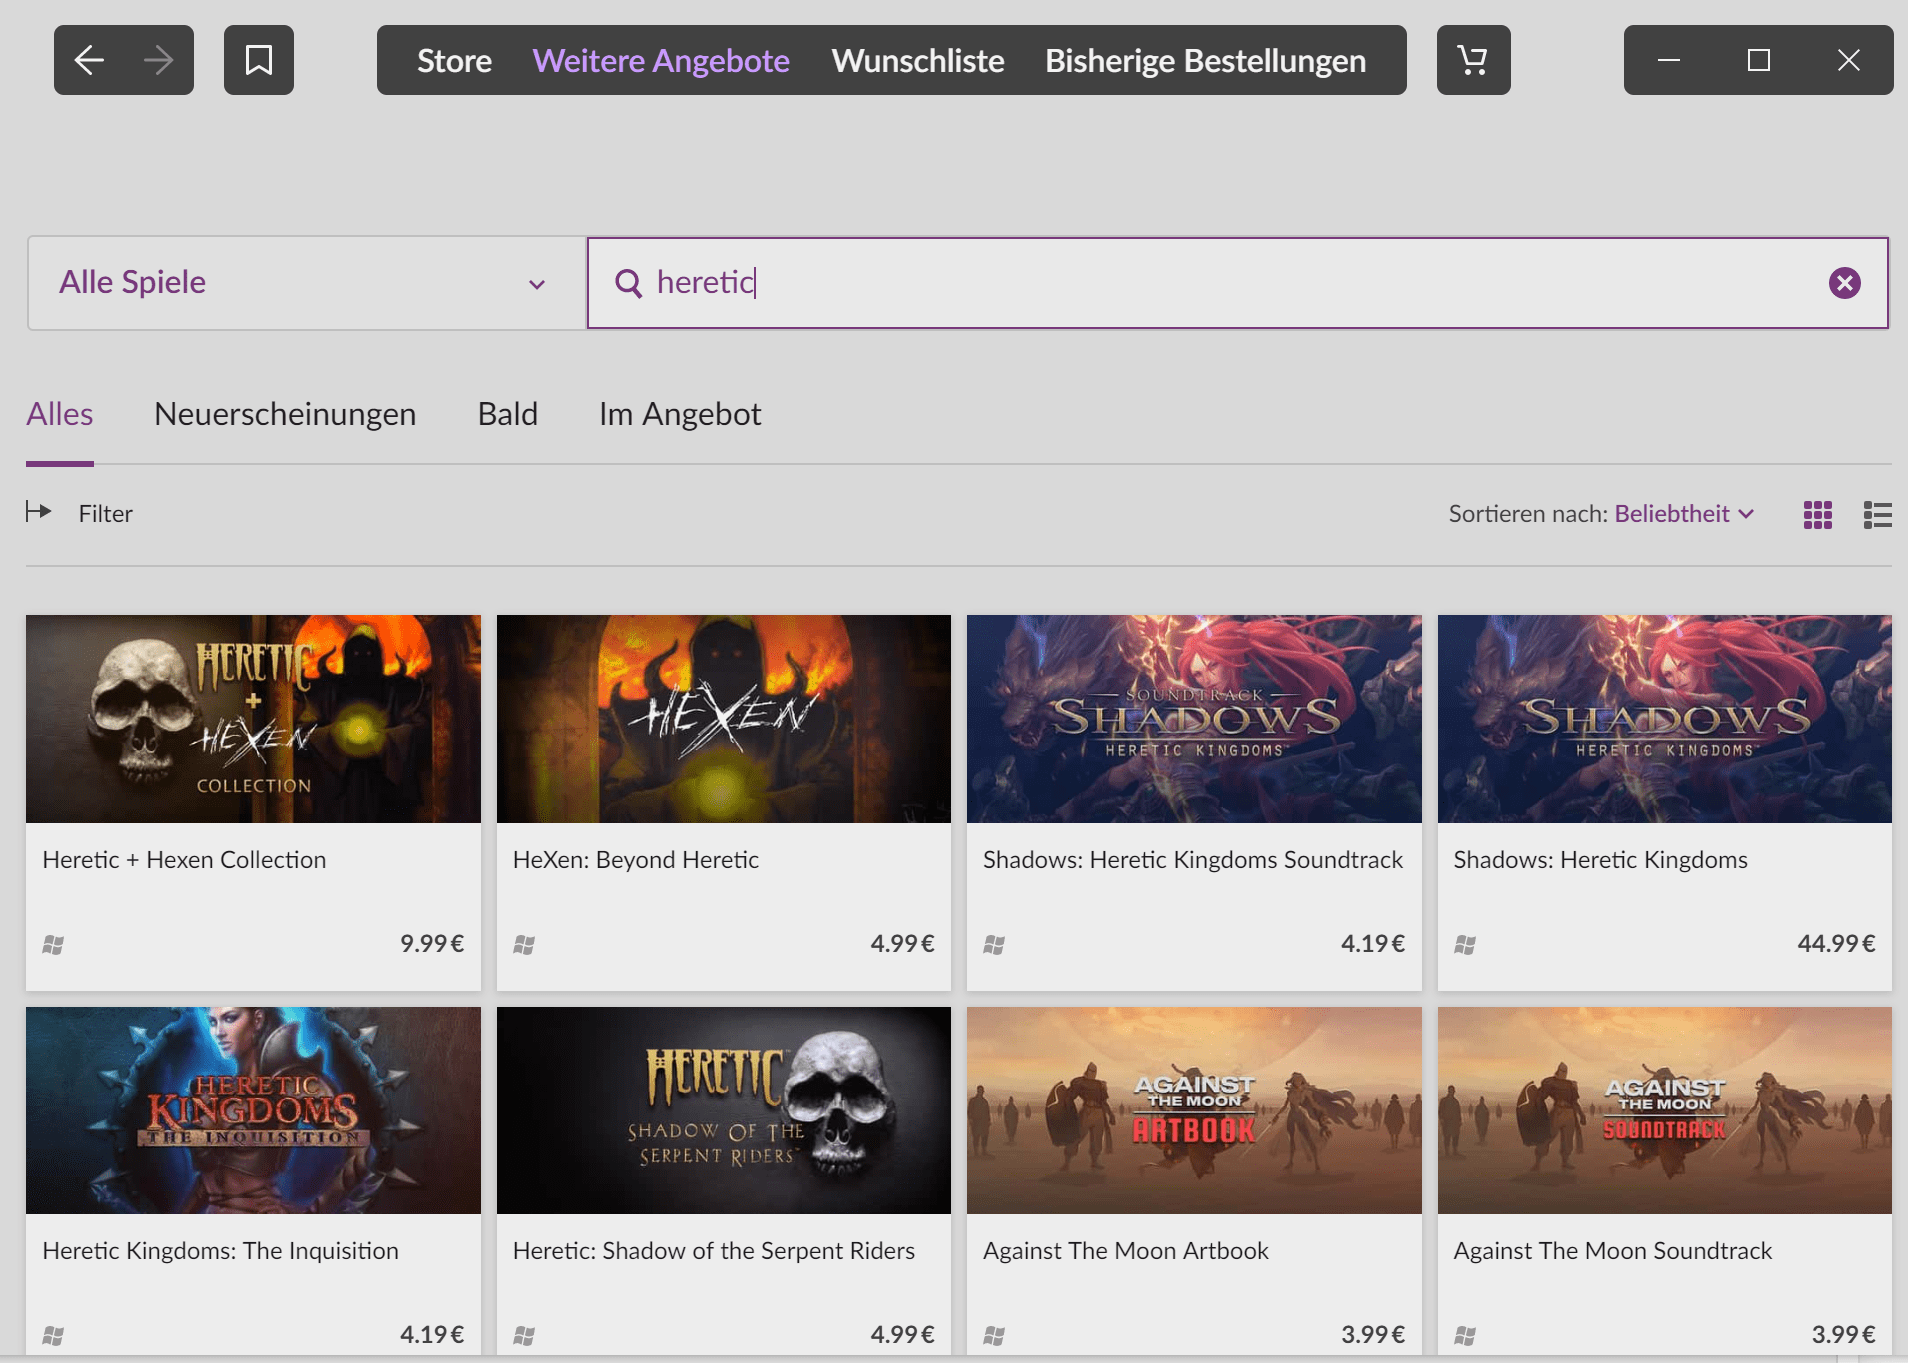Image resolution: width=1908 pixels, height=1363 pixels.
Task: Open Shadows: Heretic Kingdoms title link
Action: 1600,860
